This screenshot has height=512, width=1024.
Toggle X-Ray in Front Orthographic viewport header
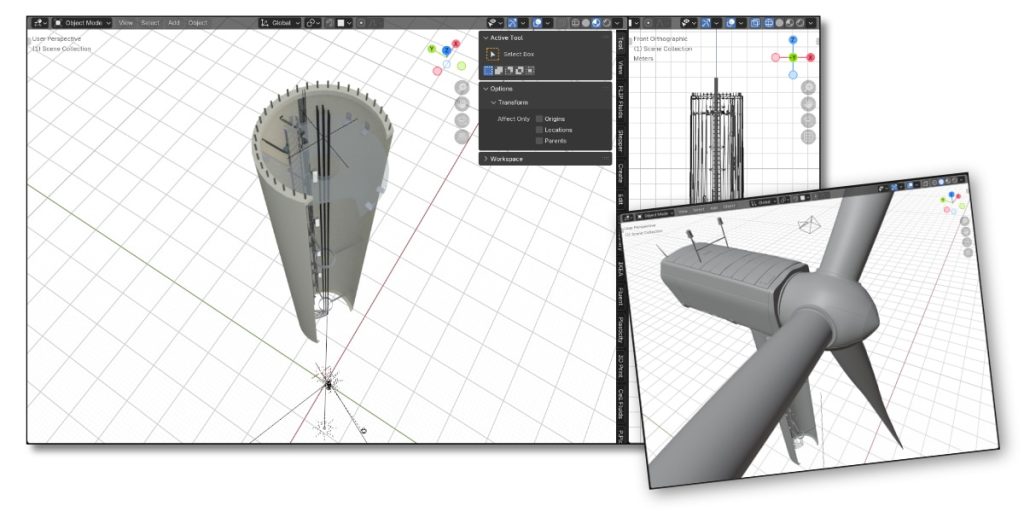click(x=755, y=23)
